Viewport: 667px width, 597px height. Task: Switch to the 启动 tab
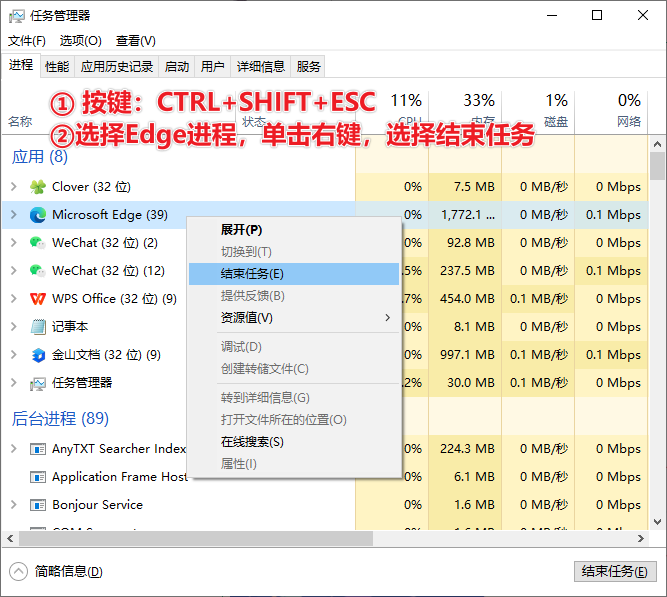[177, 66]
